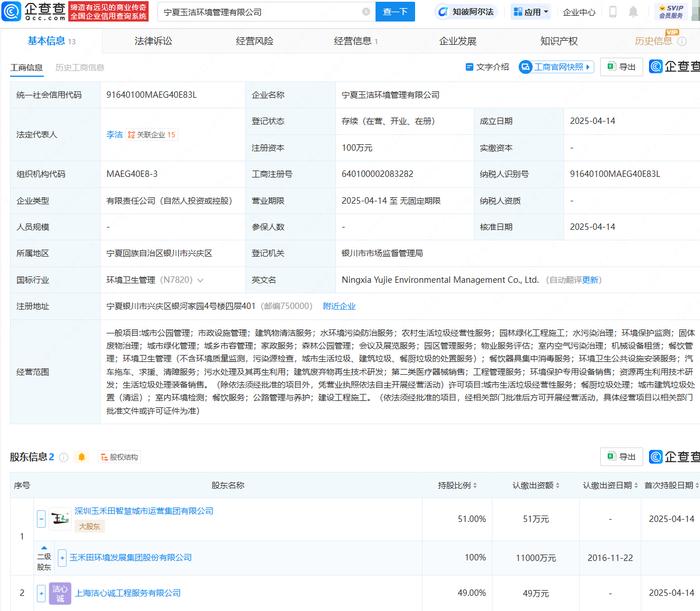Screen dimensions: 700x611
Task: Expand 玉禾田环境发展集团股份有限公司 sub-shareholders
Action: pos(62,558)
